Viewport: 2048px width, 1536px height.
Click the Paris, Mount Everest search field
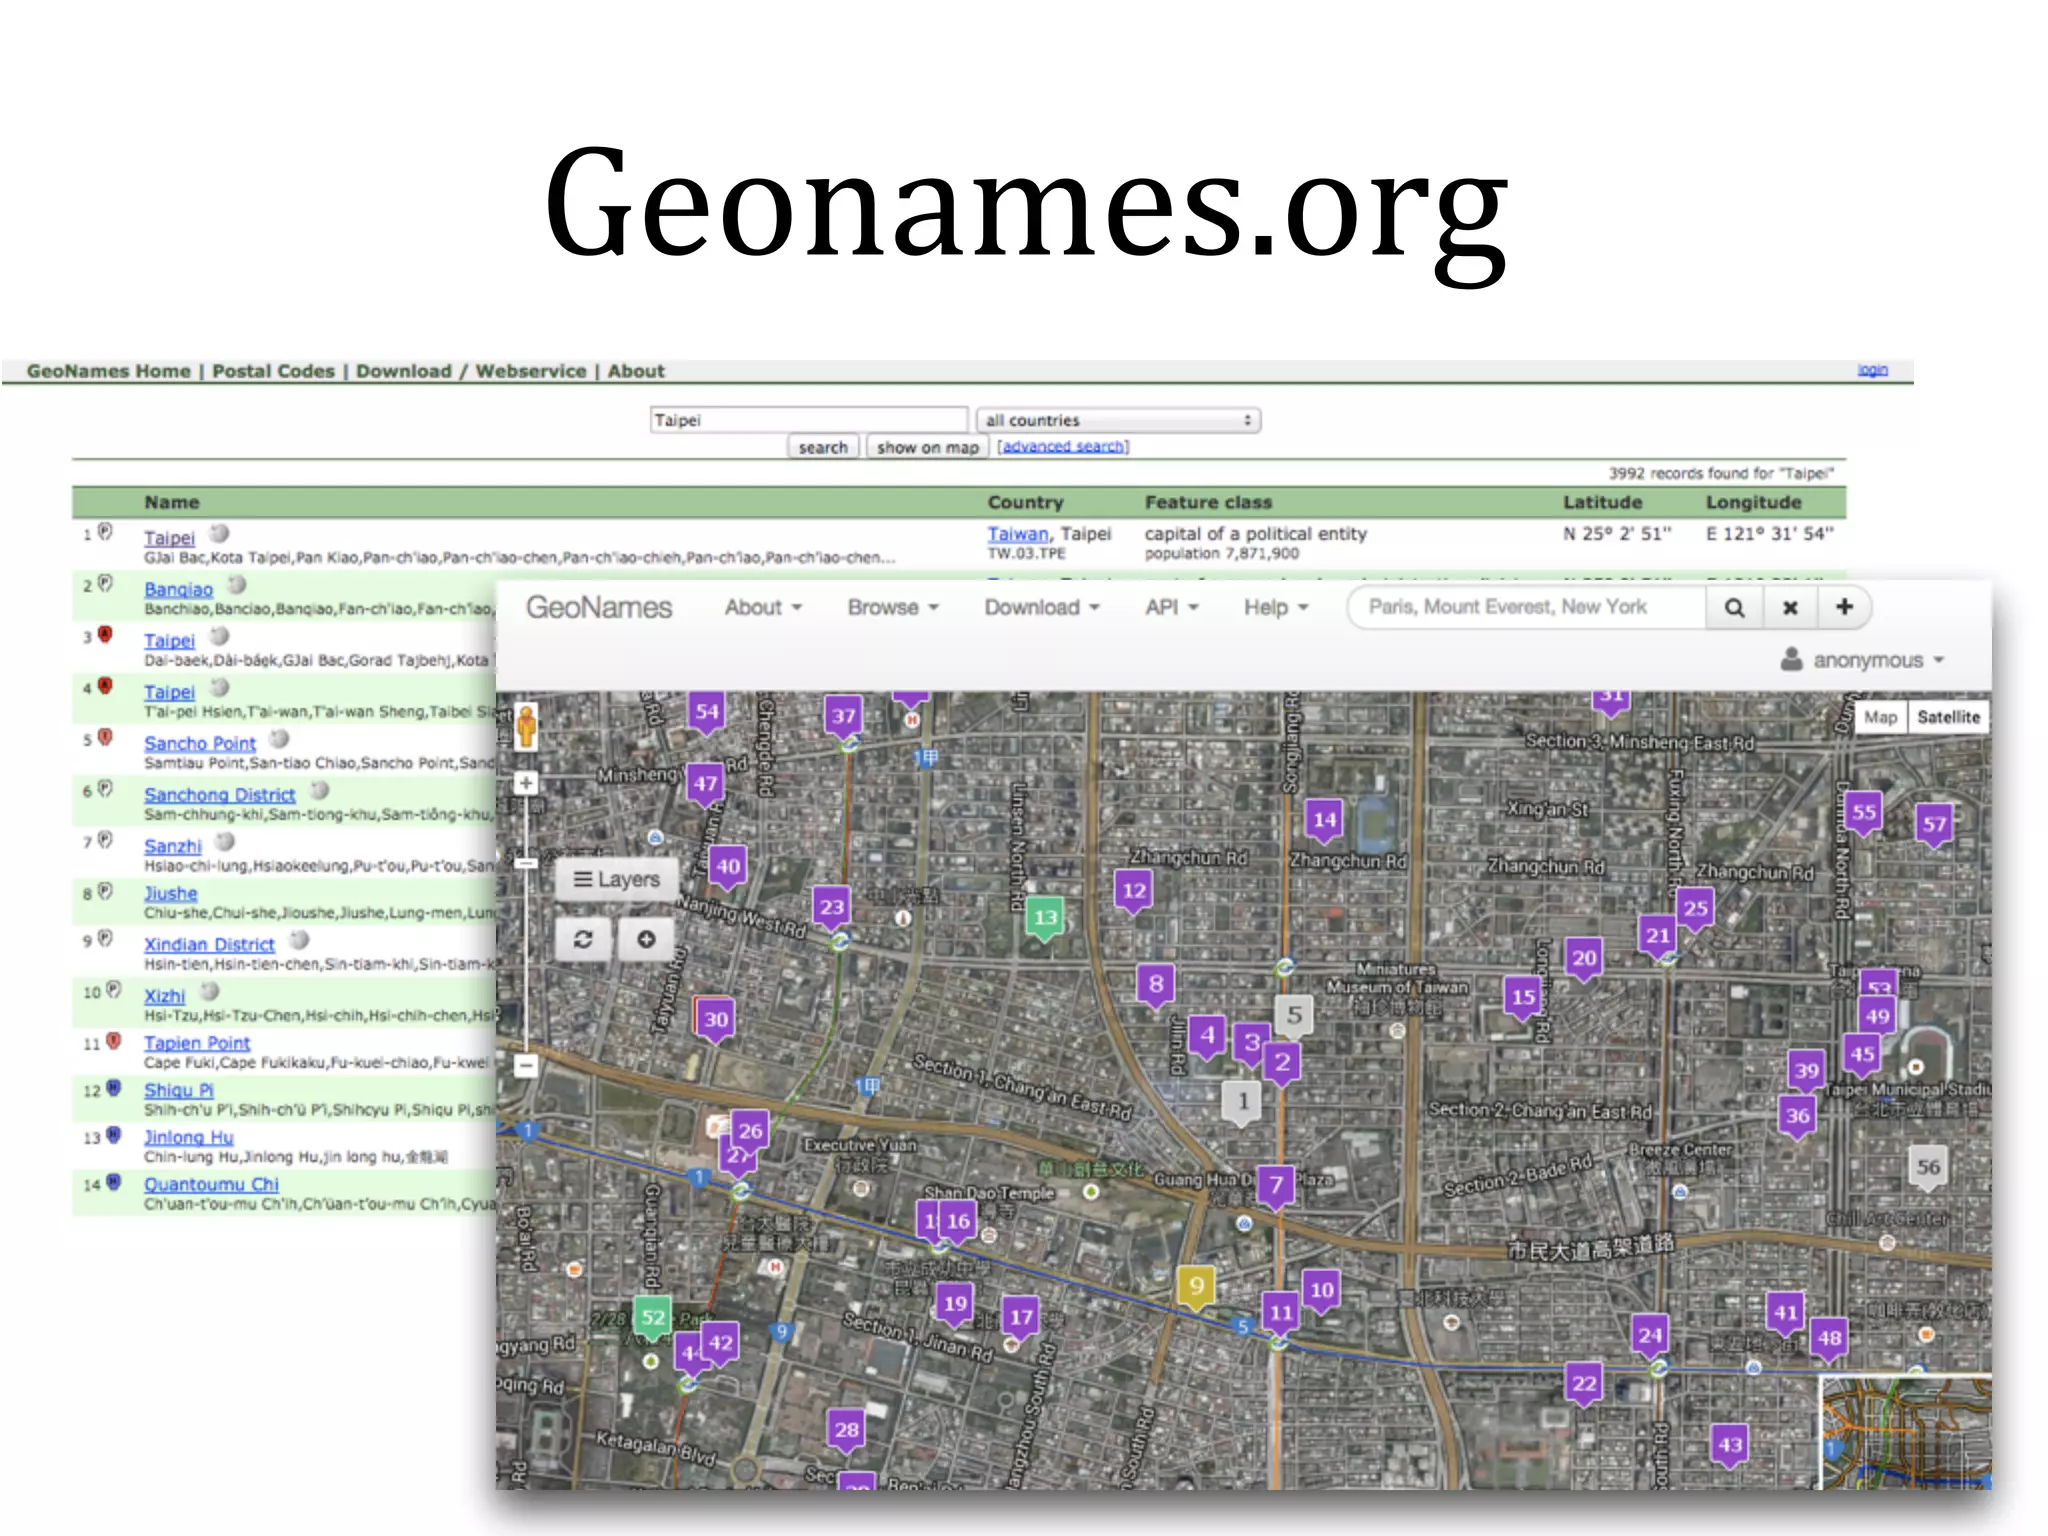(1526, 607)
